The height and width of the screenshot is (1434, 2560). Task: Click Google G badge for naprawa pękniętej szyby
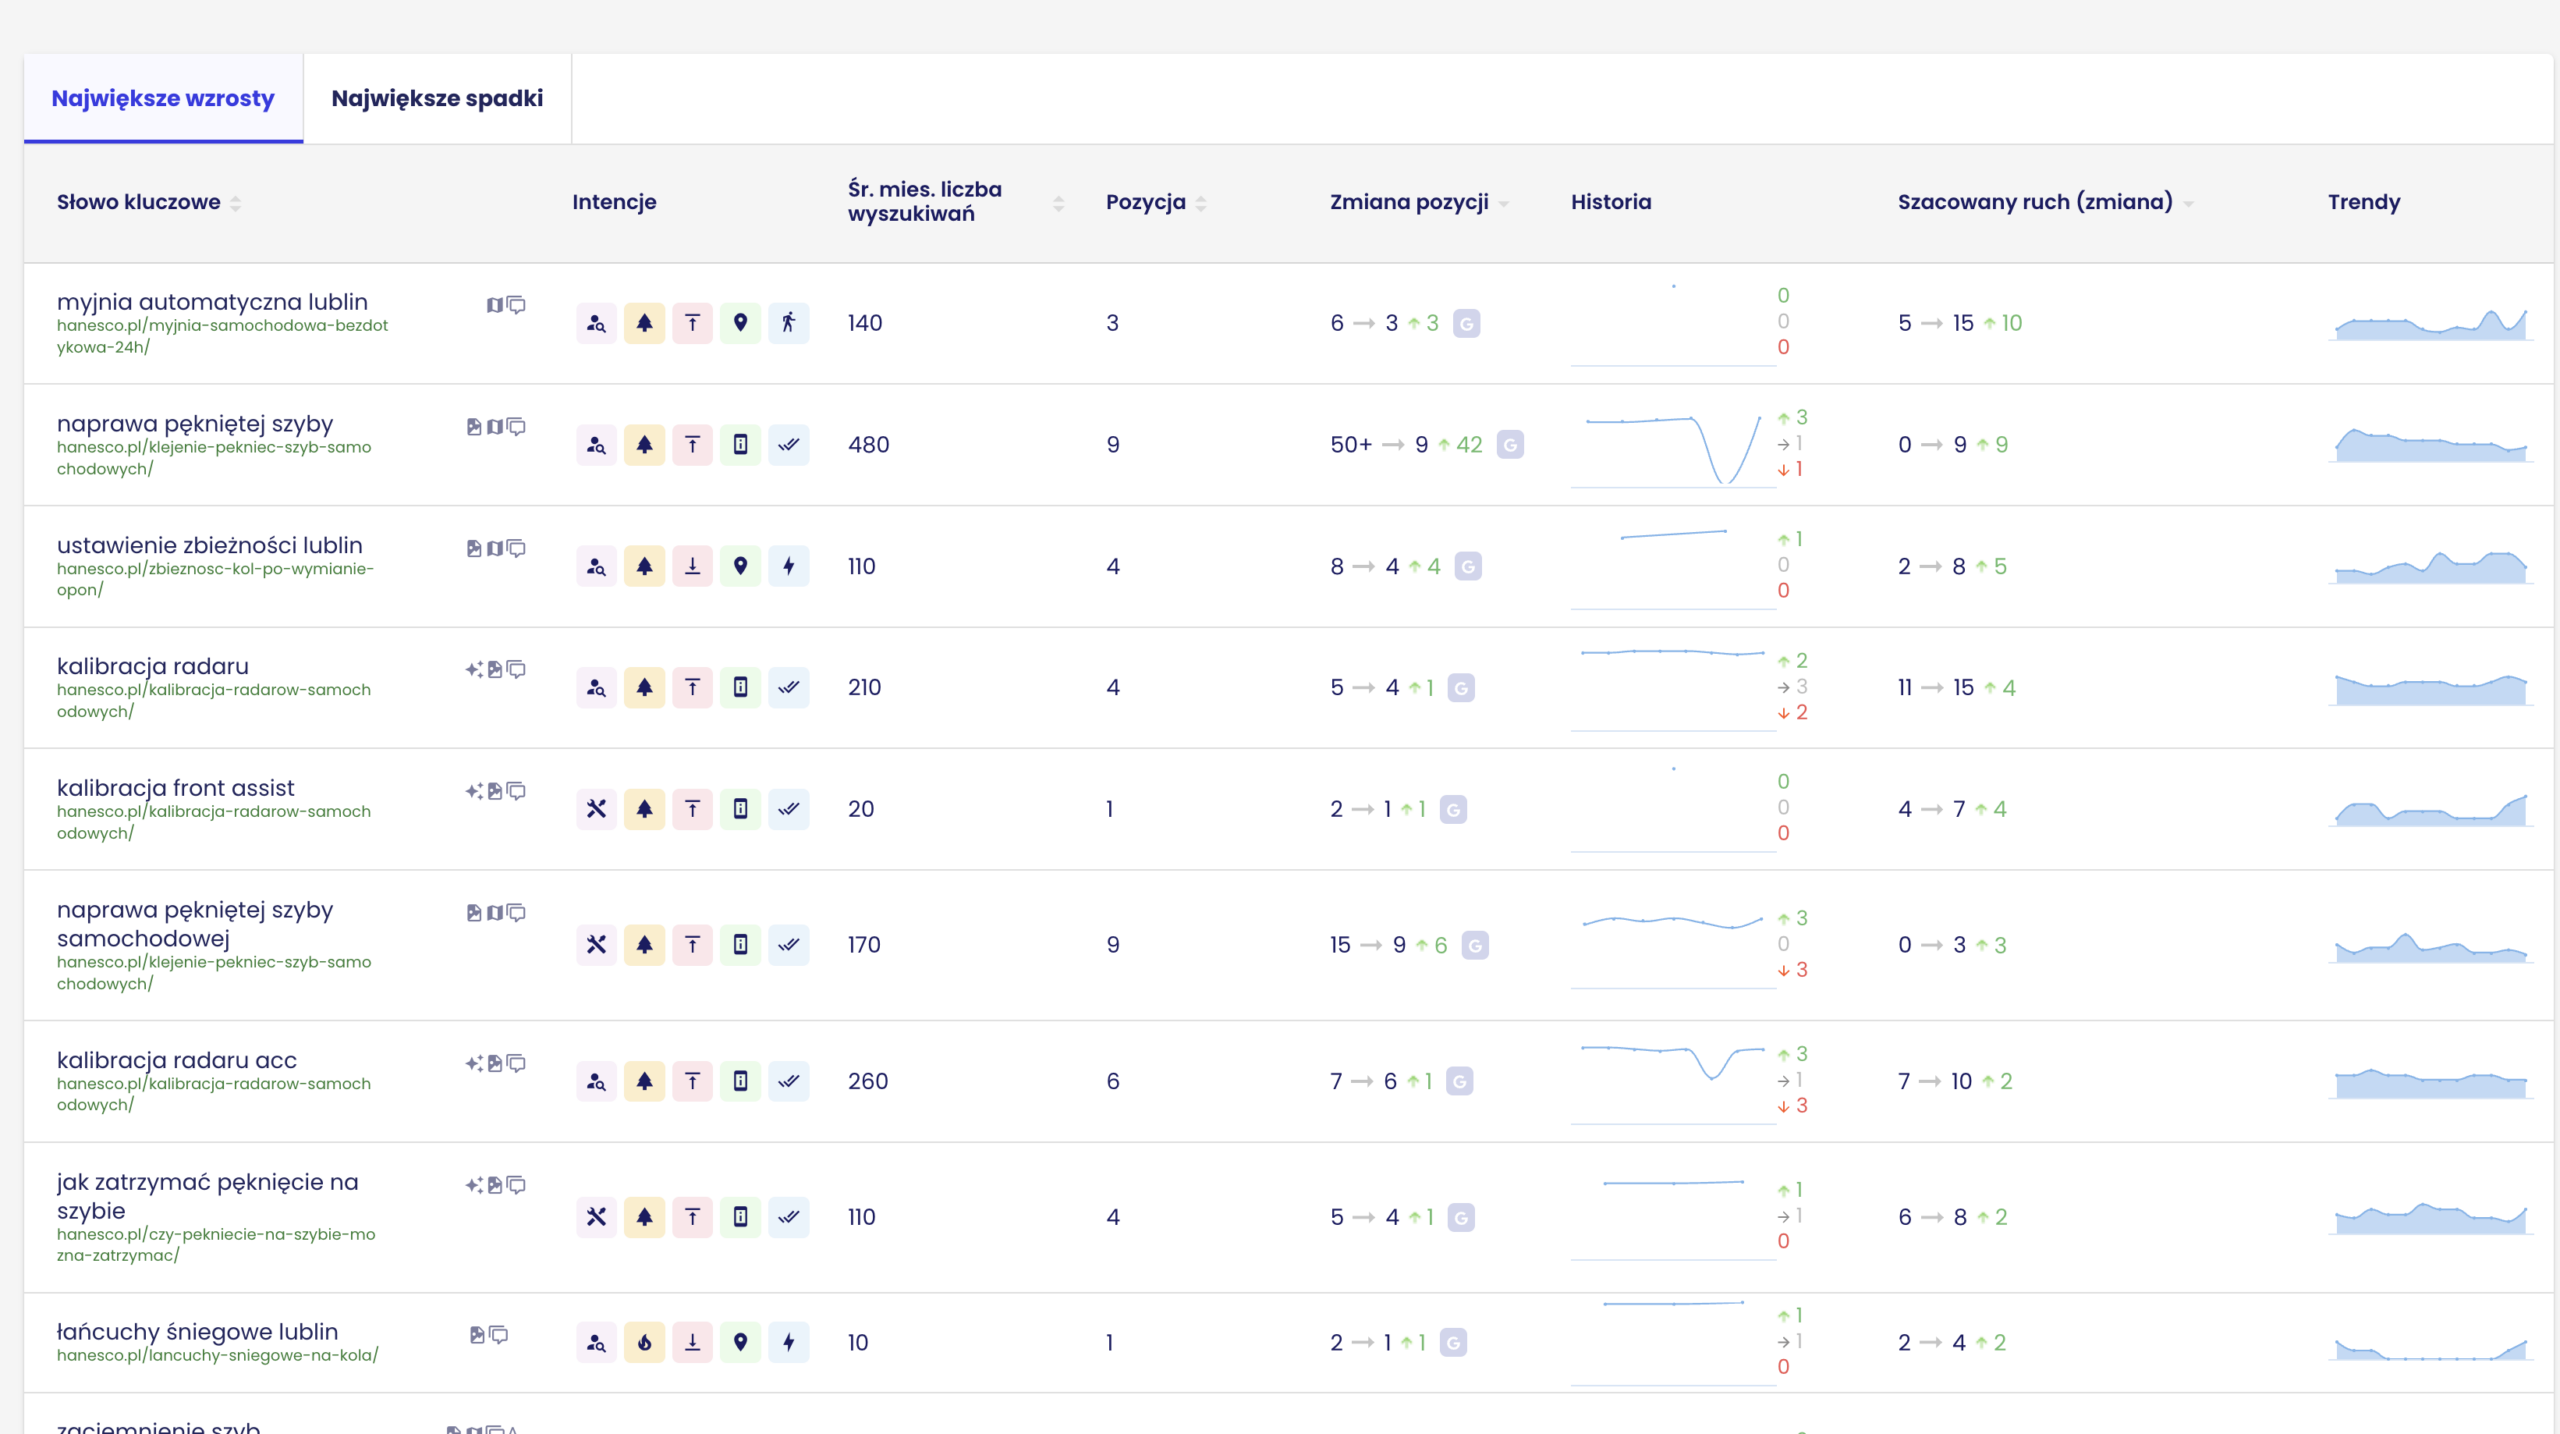tap(1510, 445)
